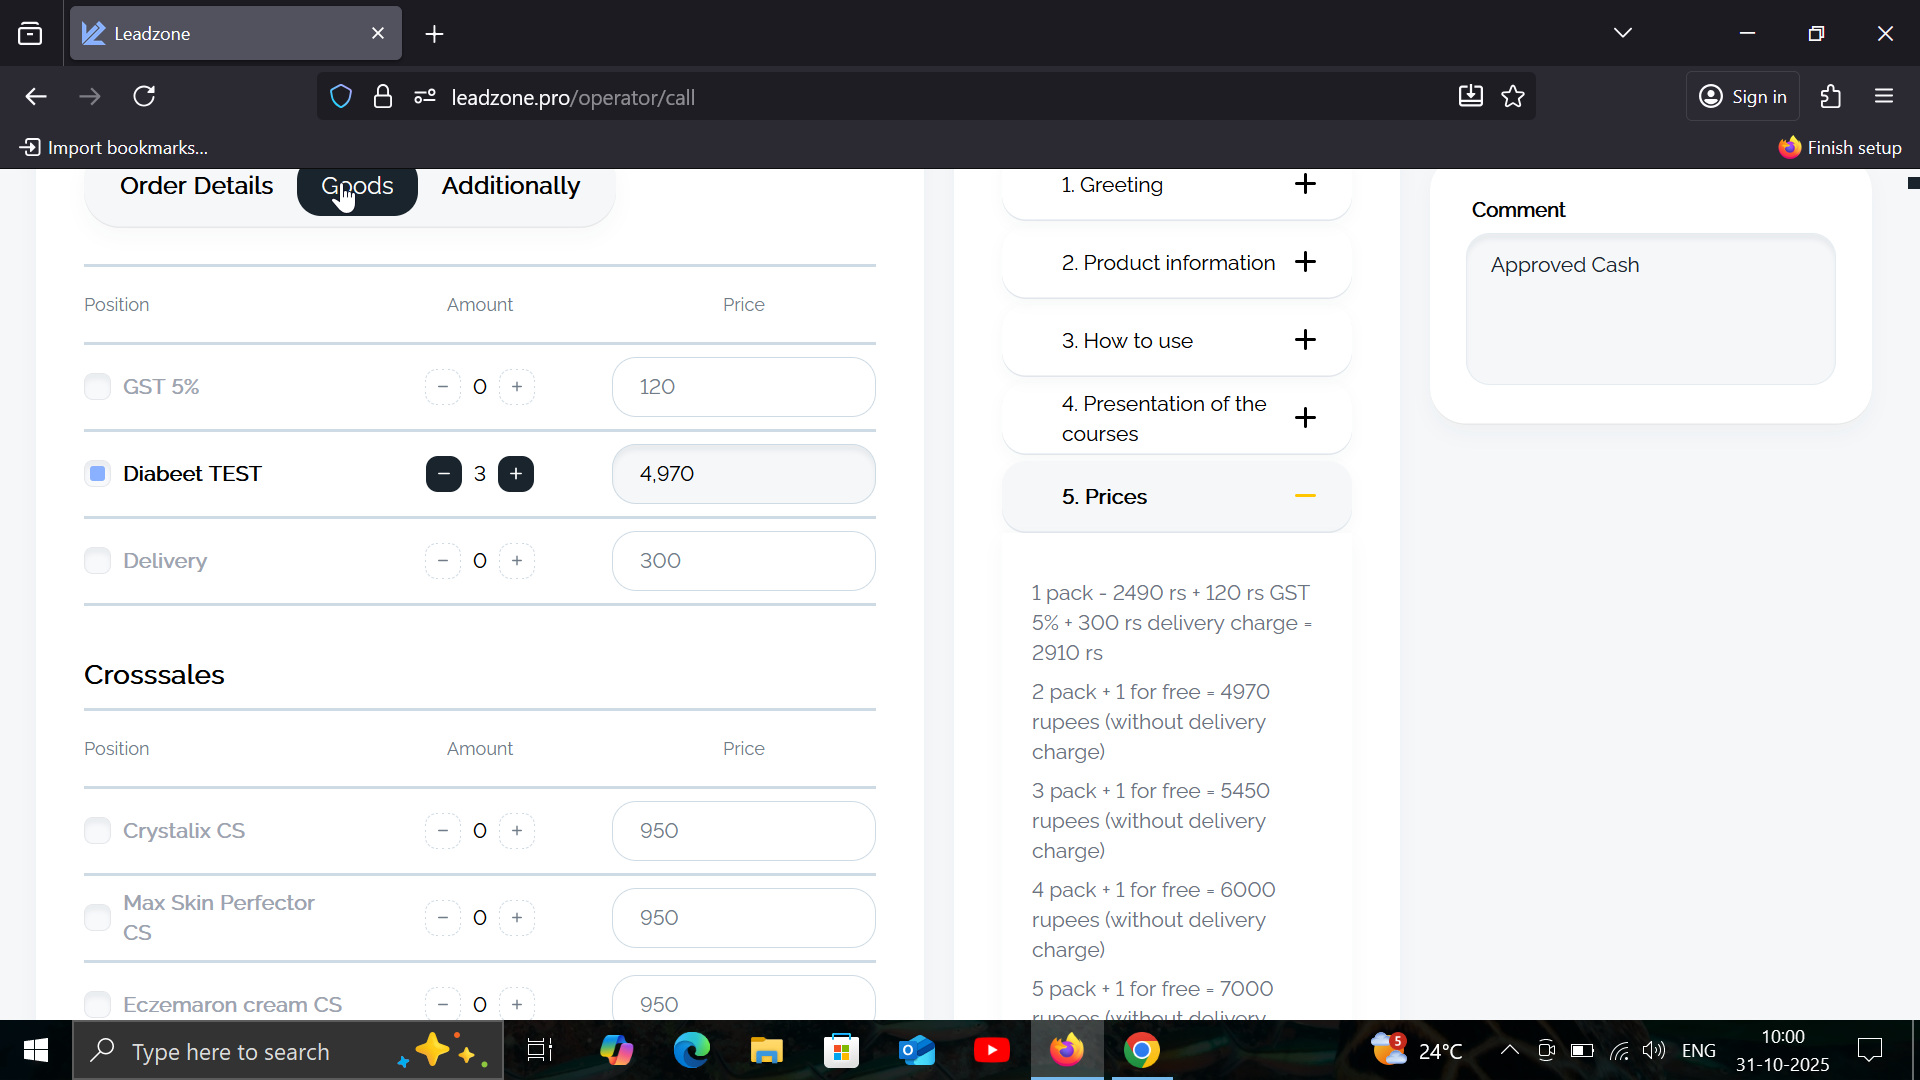1920x1080 pixels.
Task: Expand the 3. How to use section
Action: (x=1305, y=341)
